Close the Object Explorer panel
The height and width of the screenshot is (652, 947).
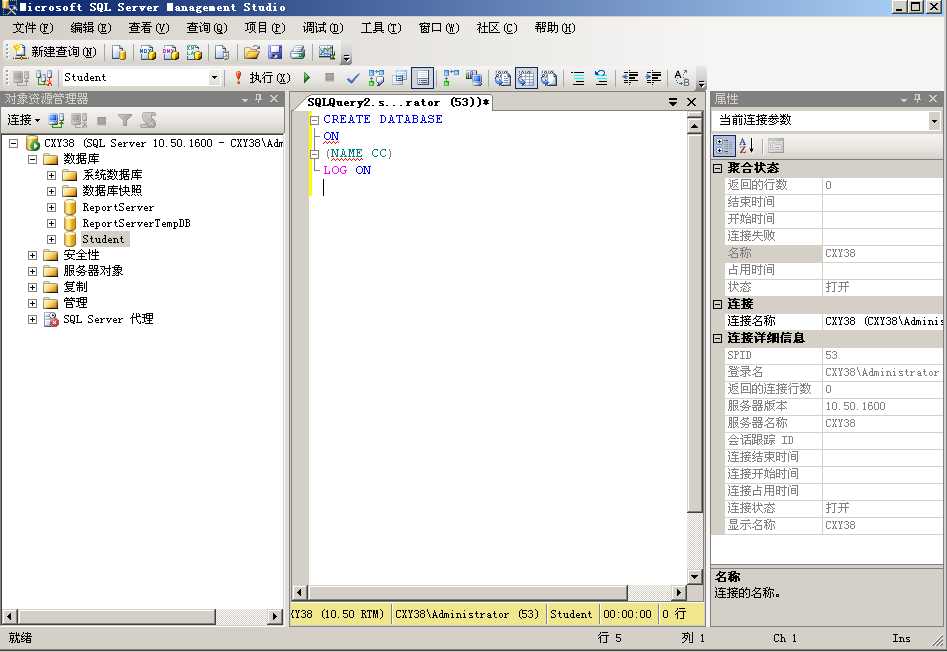274,98
